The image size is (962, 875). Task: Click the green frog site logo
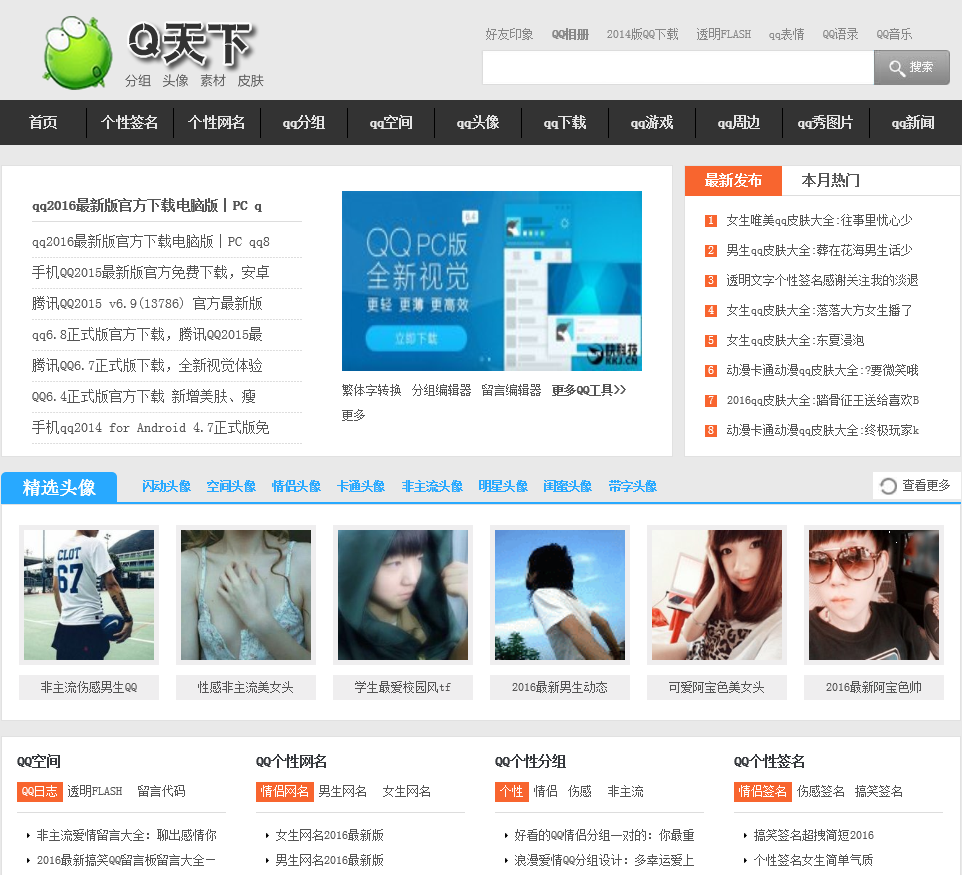pyautogui.click(x=77, y=53)
